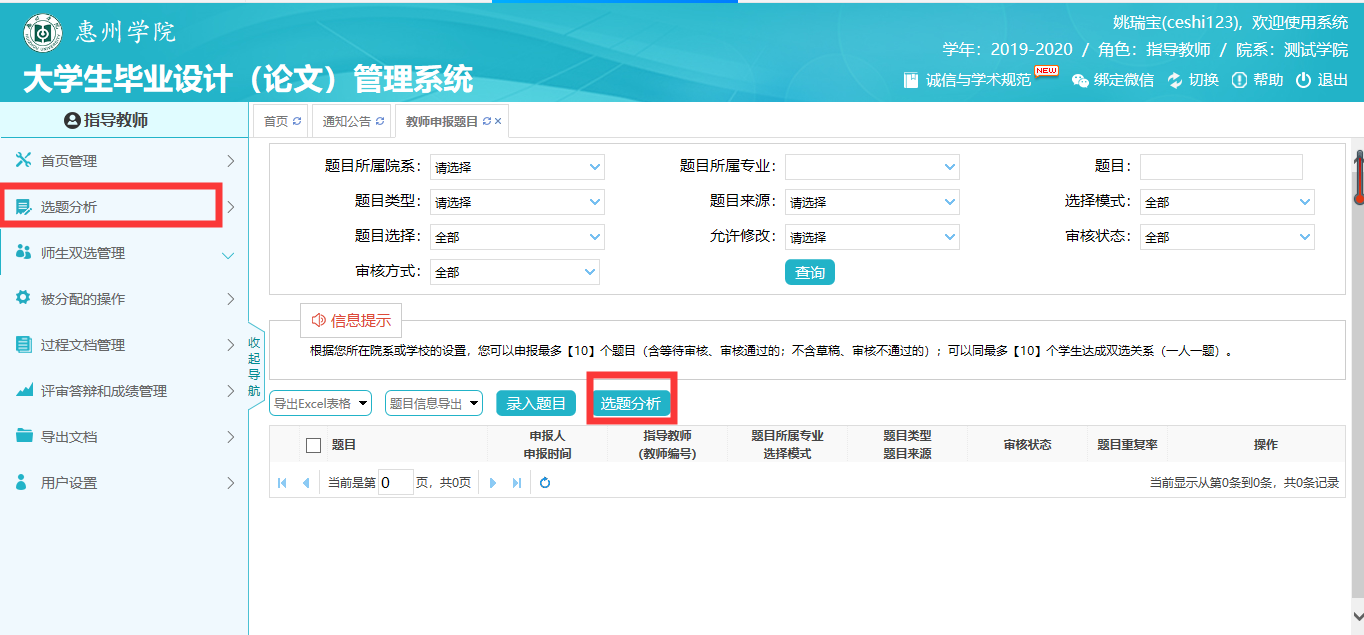The height and width of the screenshot is (635, 1364).
Task: Open the academic integrity norms icon
Action: tap(911, 80)
